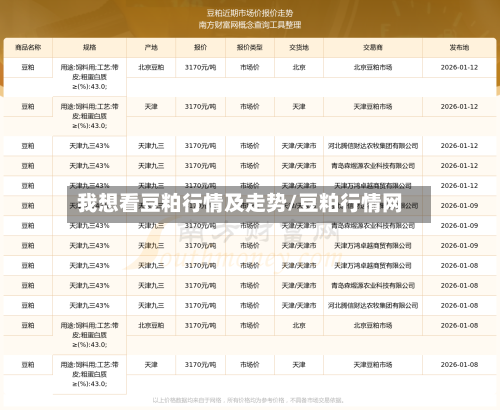Screen dimensions: 500x410
Task: Click the footer disclaimer starting 以上价格数据
Action: pos(249,400)
